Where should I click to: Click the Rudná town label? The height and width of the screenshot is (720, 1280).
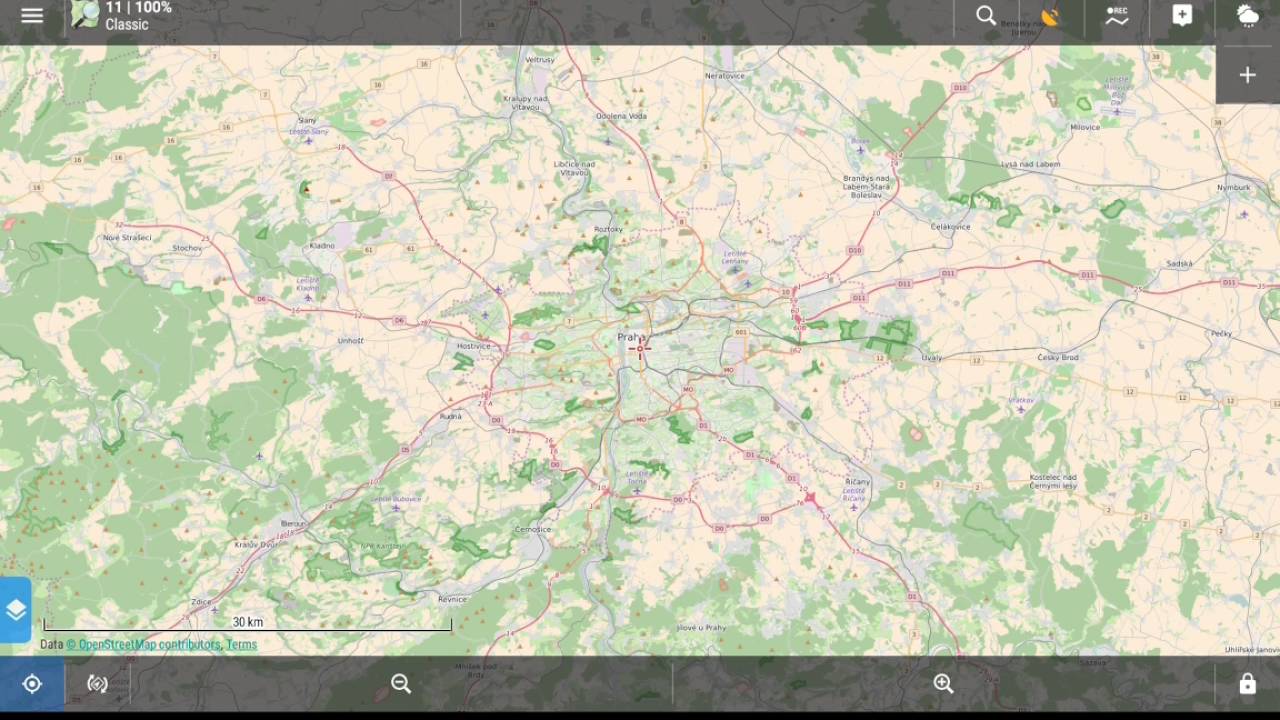coord(450,416)
